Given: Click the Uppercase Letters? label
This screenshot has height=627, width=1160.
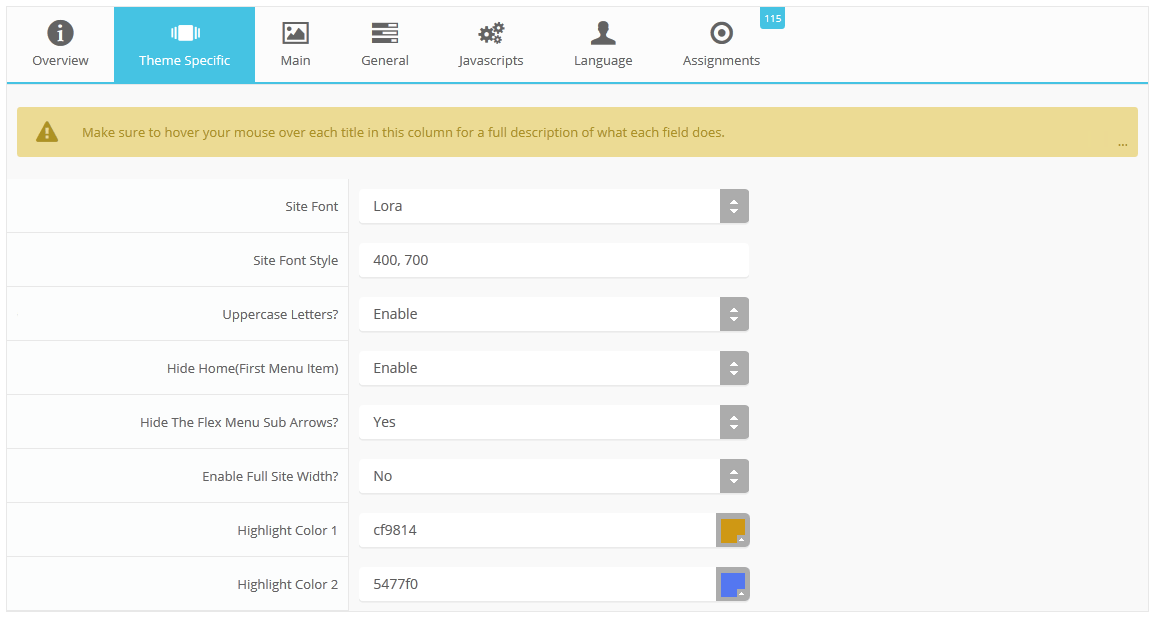Looking at the screenshot, I should point(280,314).
